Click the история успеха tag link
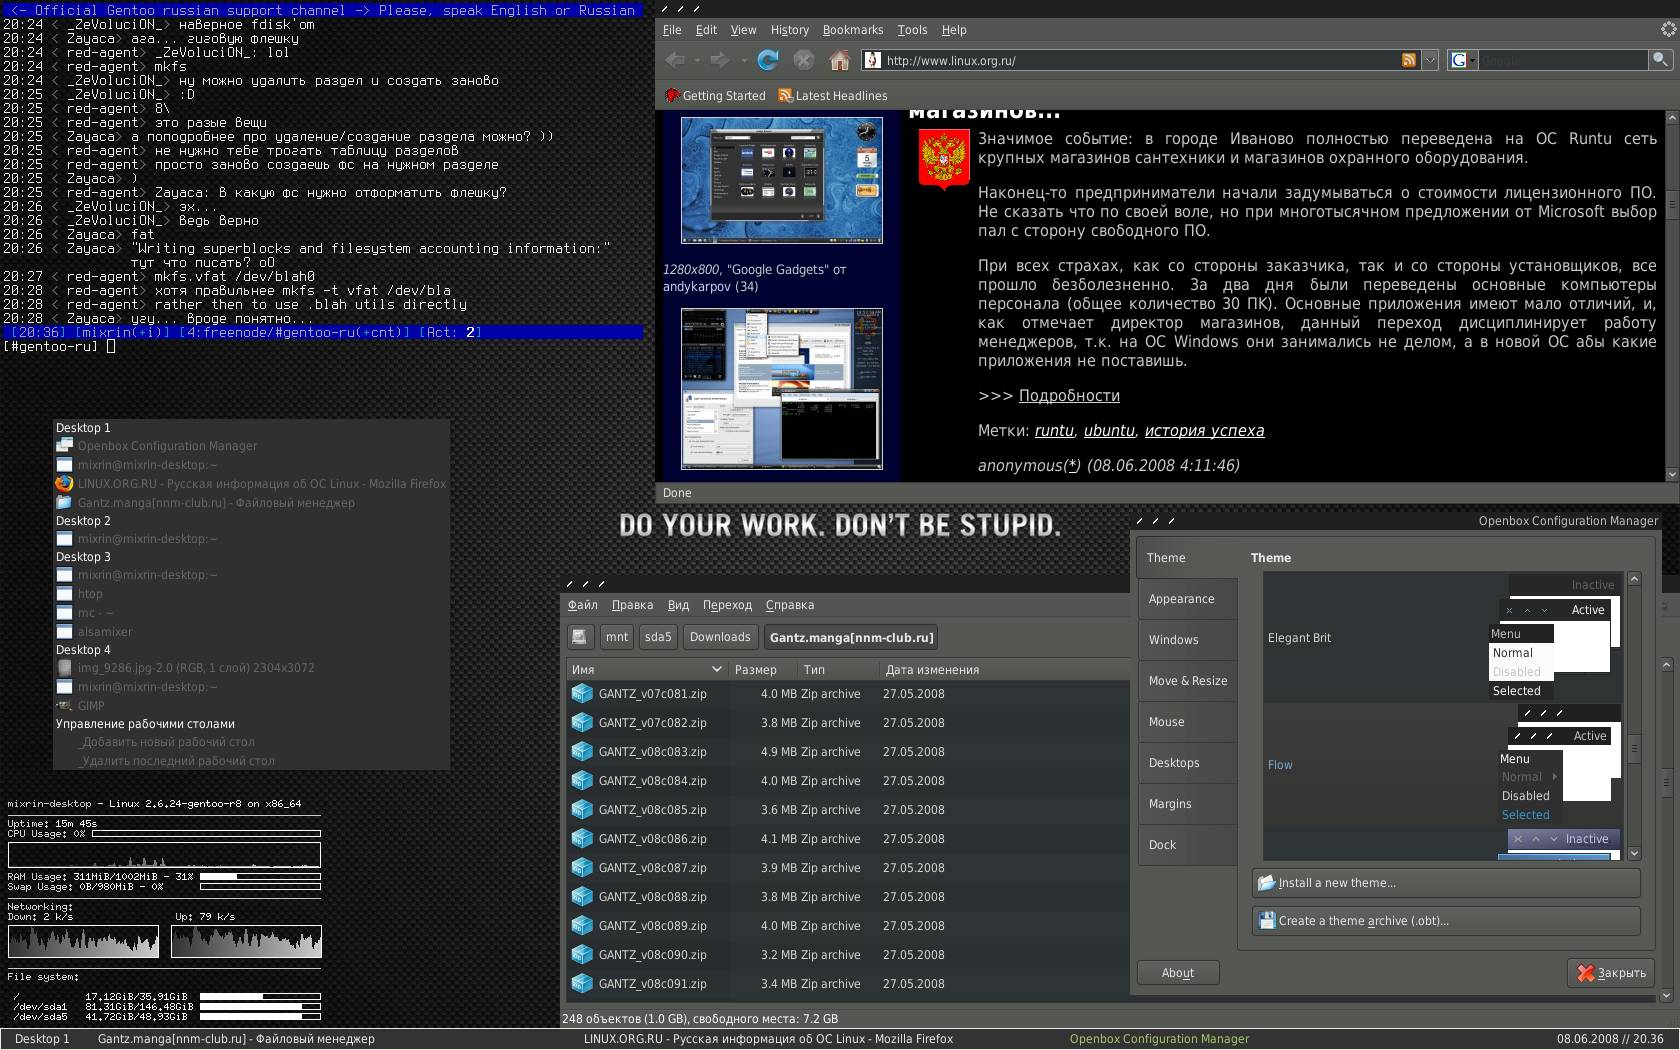The image size is (1680, 1050). click(1204, 431)
